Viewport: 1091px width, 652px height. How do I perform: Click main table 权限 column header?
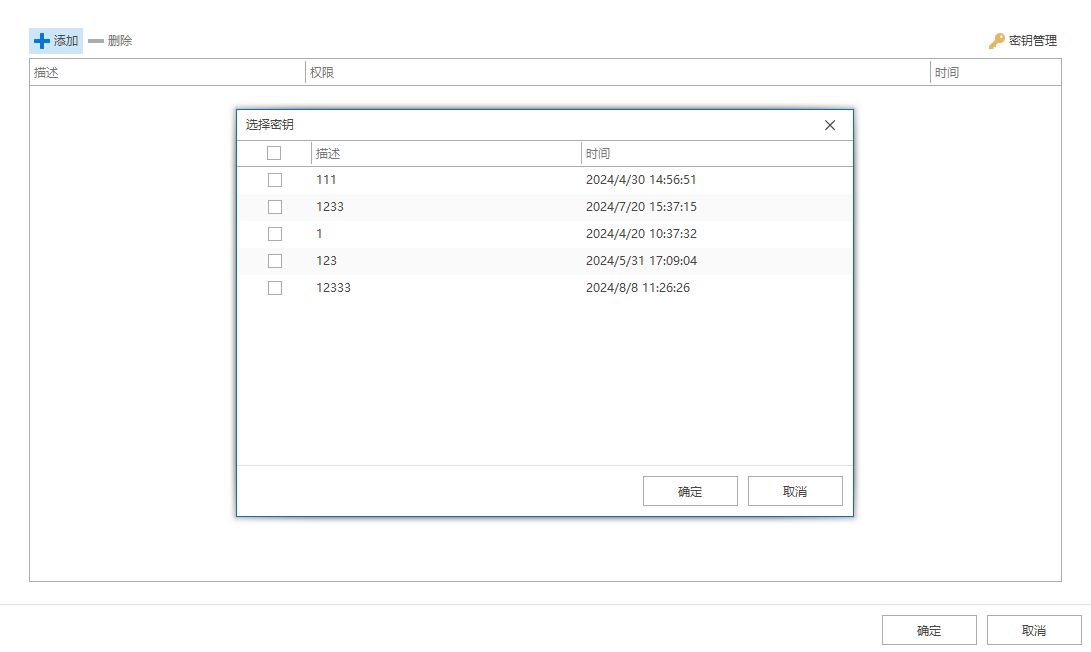[x=618, y=72]
